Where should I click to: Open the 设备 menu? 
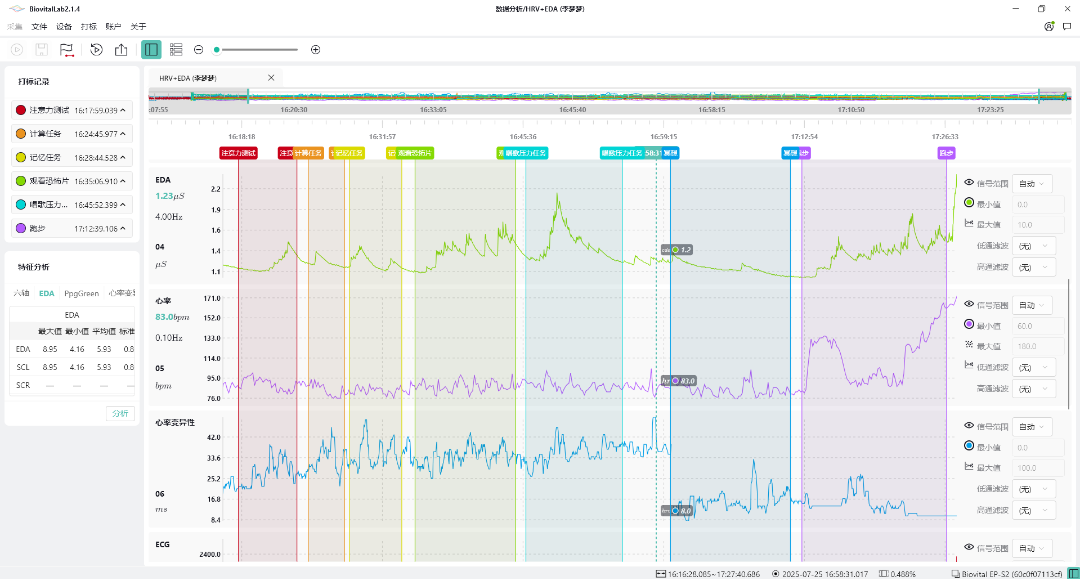click(64, 26)
